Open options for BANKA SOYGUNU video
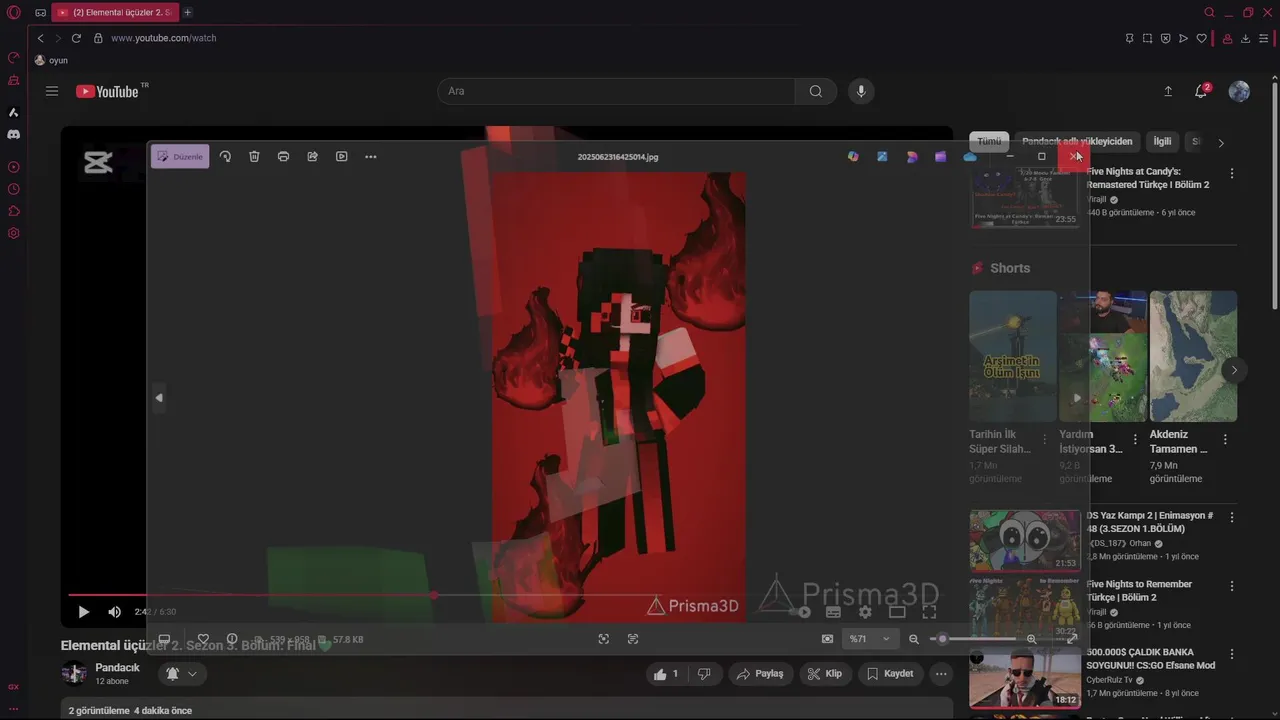The width and height of the screenshot is (1280, 720). pyautogui.click(x=1232, y=654)
